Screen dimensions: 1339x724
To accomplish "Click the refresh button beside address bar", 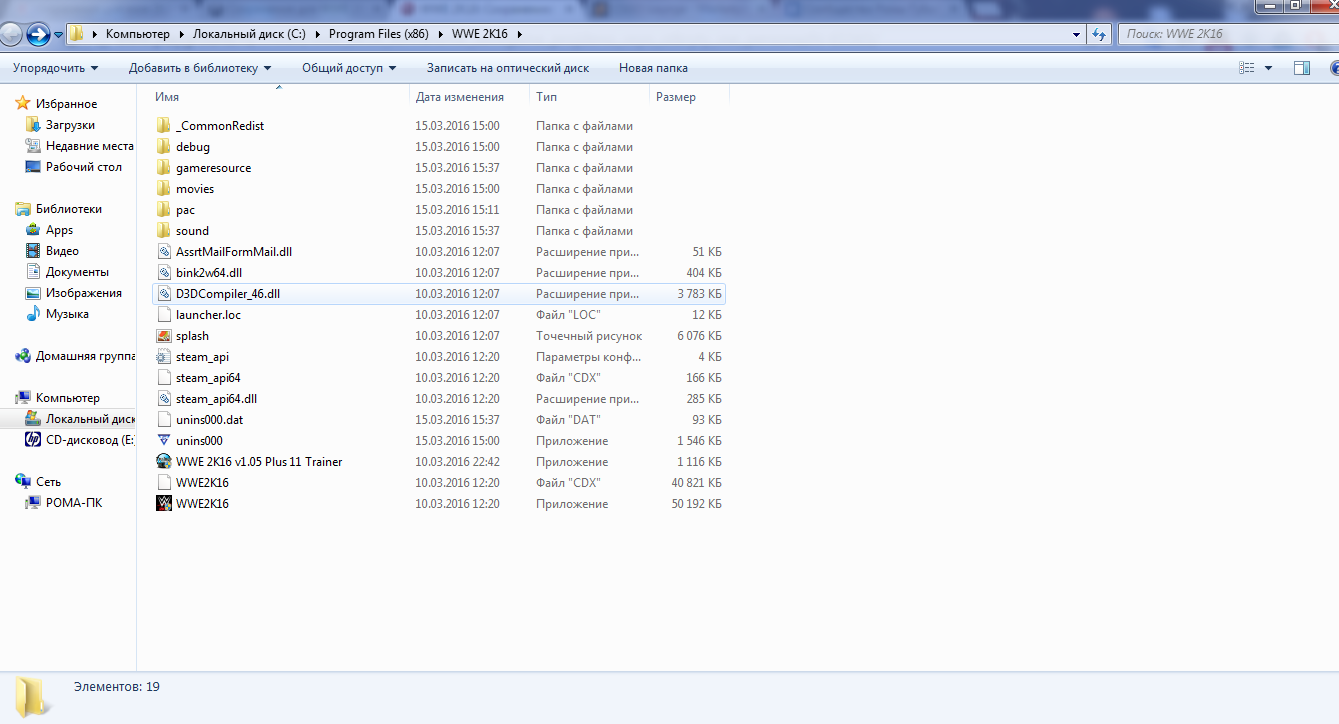I will click(1099, 34).
